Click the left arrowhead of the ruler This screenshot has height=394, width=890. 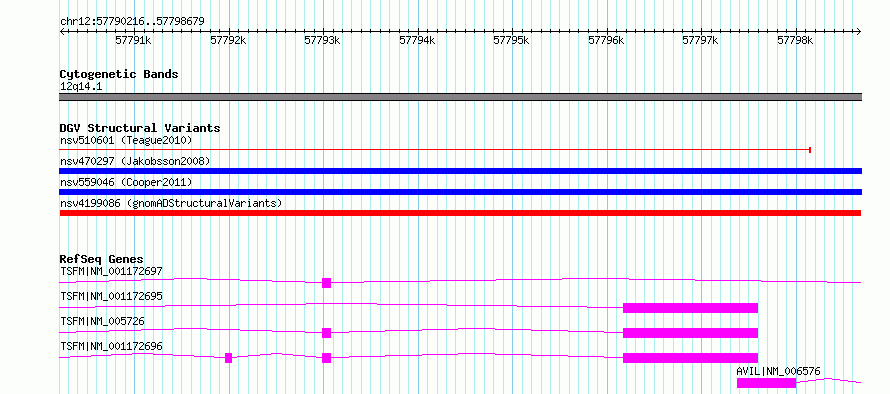(62, 32)
